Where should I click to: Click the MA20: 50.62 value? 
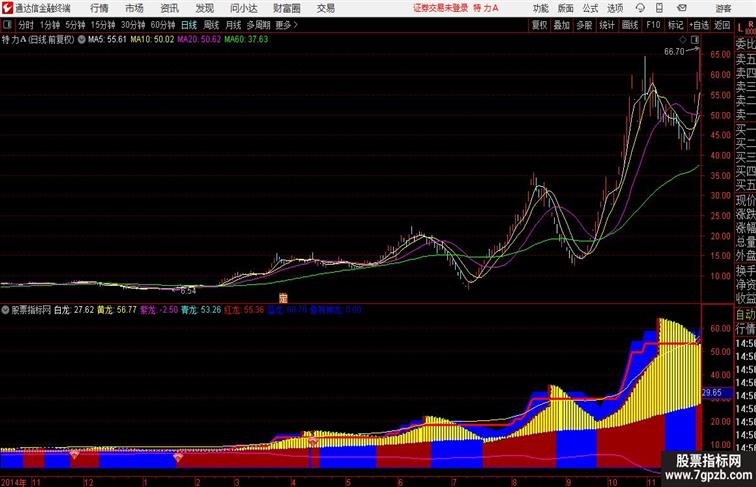point(199,40)
